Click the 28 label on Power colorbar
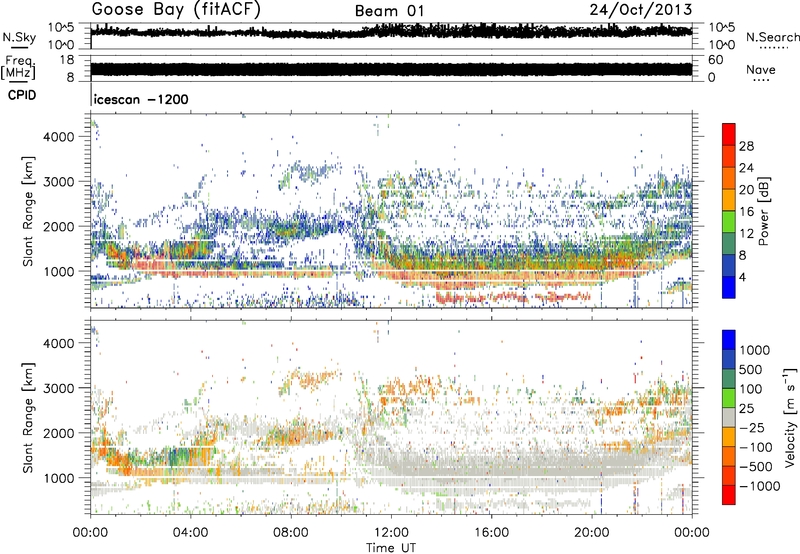The height and width of the screenshot is (554, 800). point(746,146)
